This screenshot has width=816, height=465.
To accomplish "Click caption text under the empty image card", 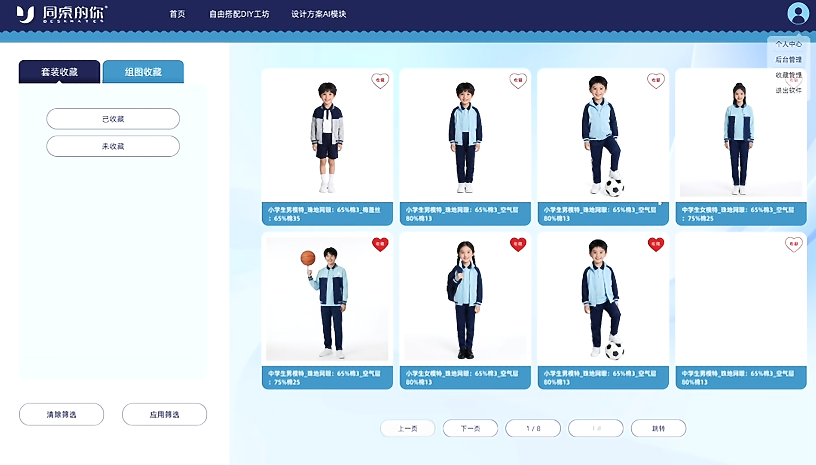I will point(741,378).
